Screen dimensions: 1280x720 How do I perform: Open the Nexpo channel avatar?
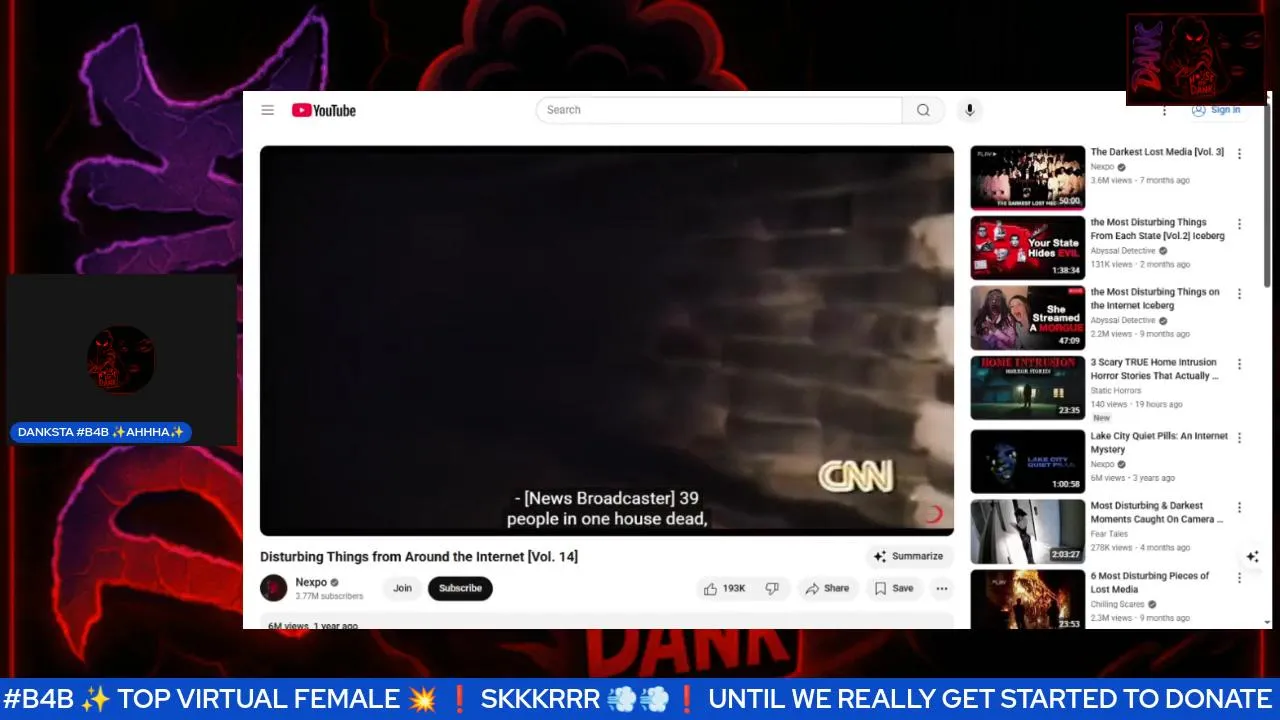coord(273,588)
